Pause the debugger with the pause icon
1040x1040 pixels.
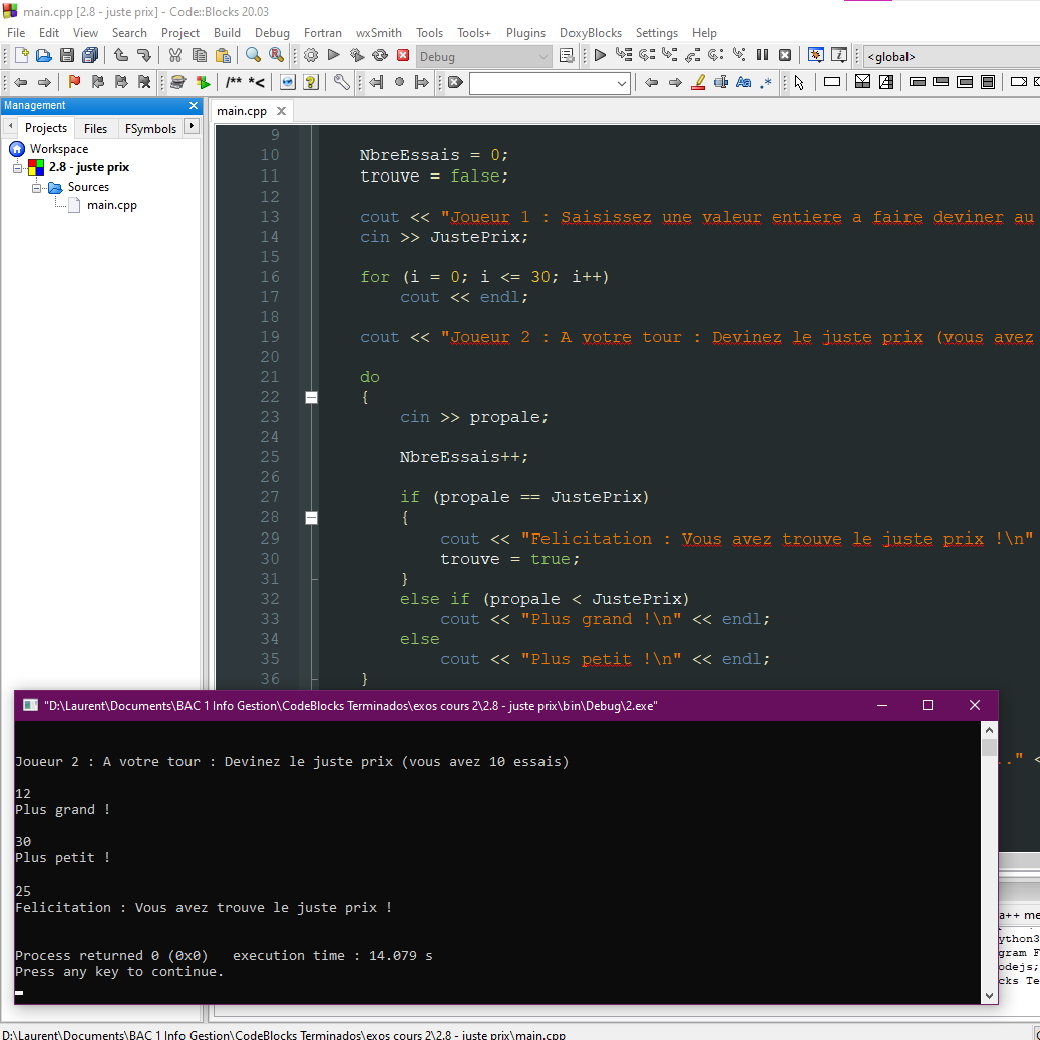[761, 55]
